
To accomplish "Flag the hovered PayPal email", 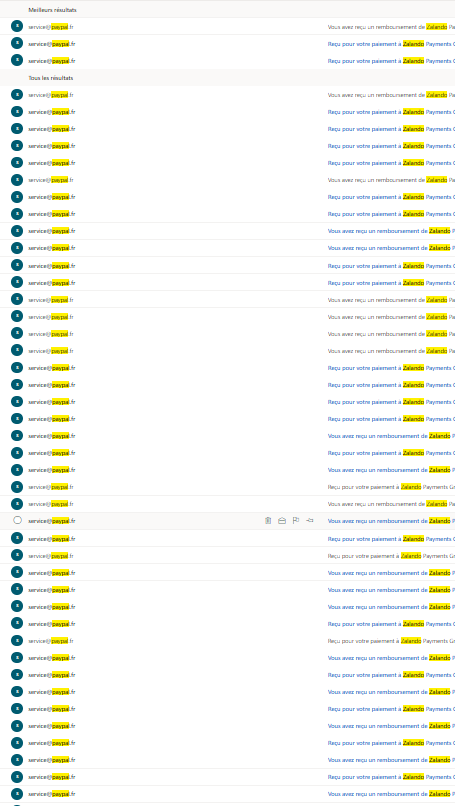I will coord(296,521).
